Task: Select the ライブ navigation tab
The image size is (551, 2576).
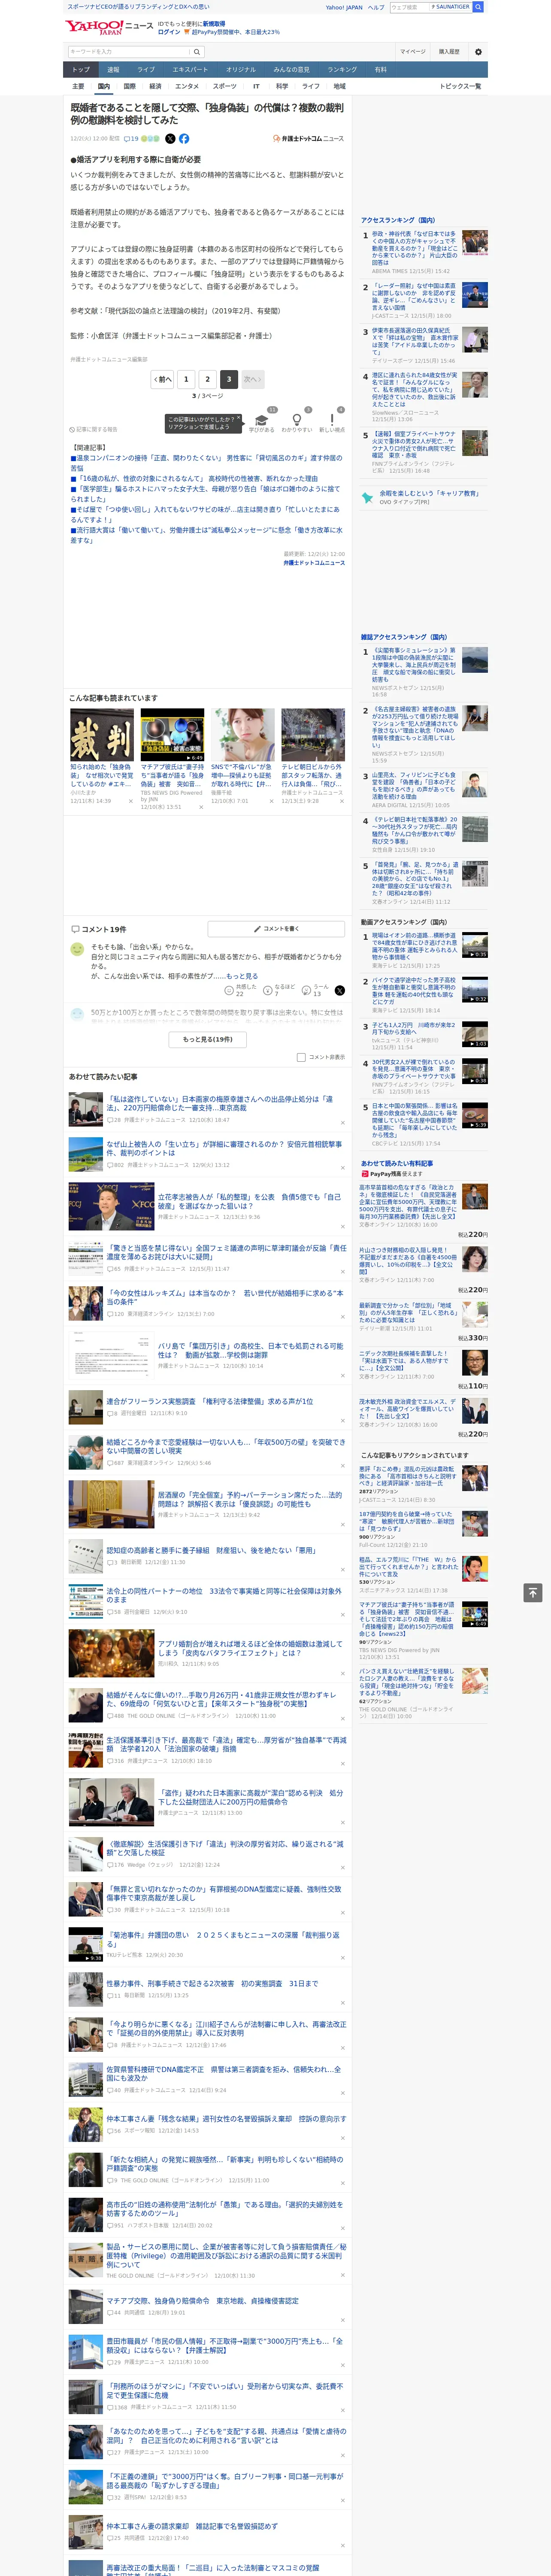Action: [146, 70]
